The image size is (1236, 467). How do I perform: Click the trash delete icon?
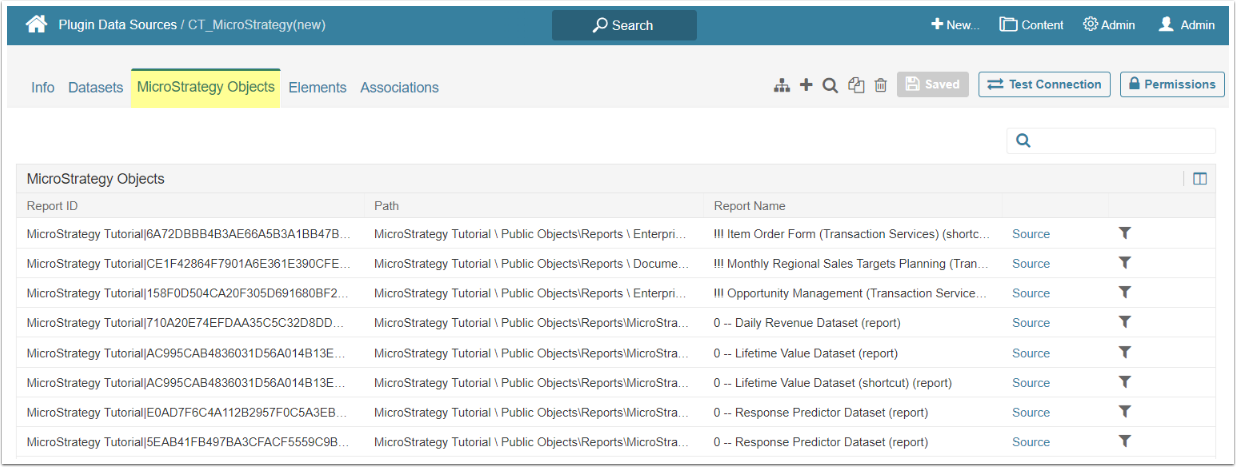click(x=880, y=86)
